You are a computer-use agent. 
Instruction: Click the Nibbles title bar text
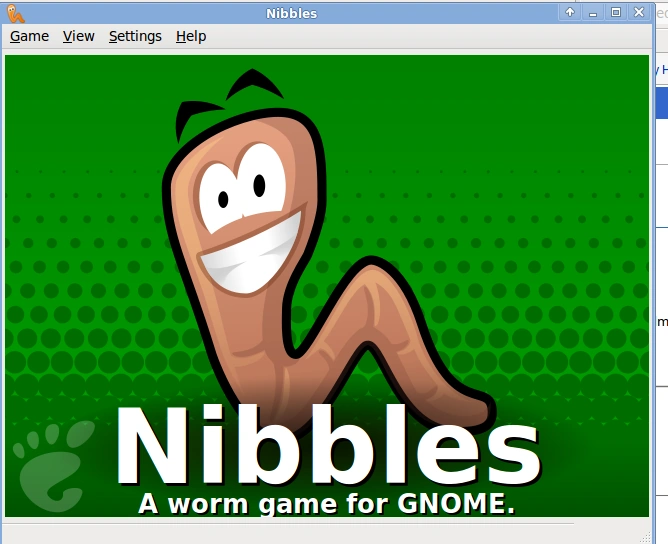(292, 14)
